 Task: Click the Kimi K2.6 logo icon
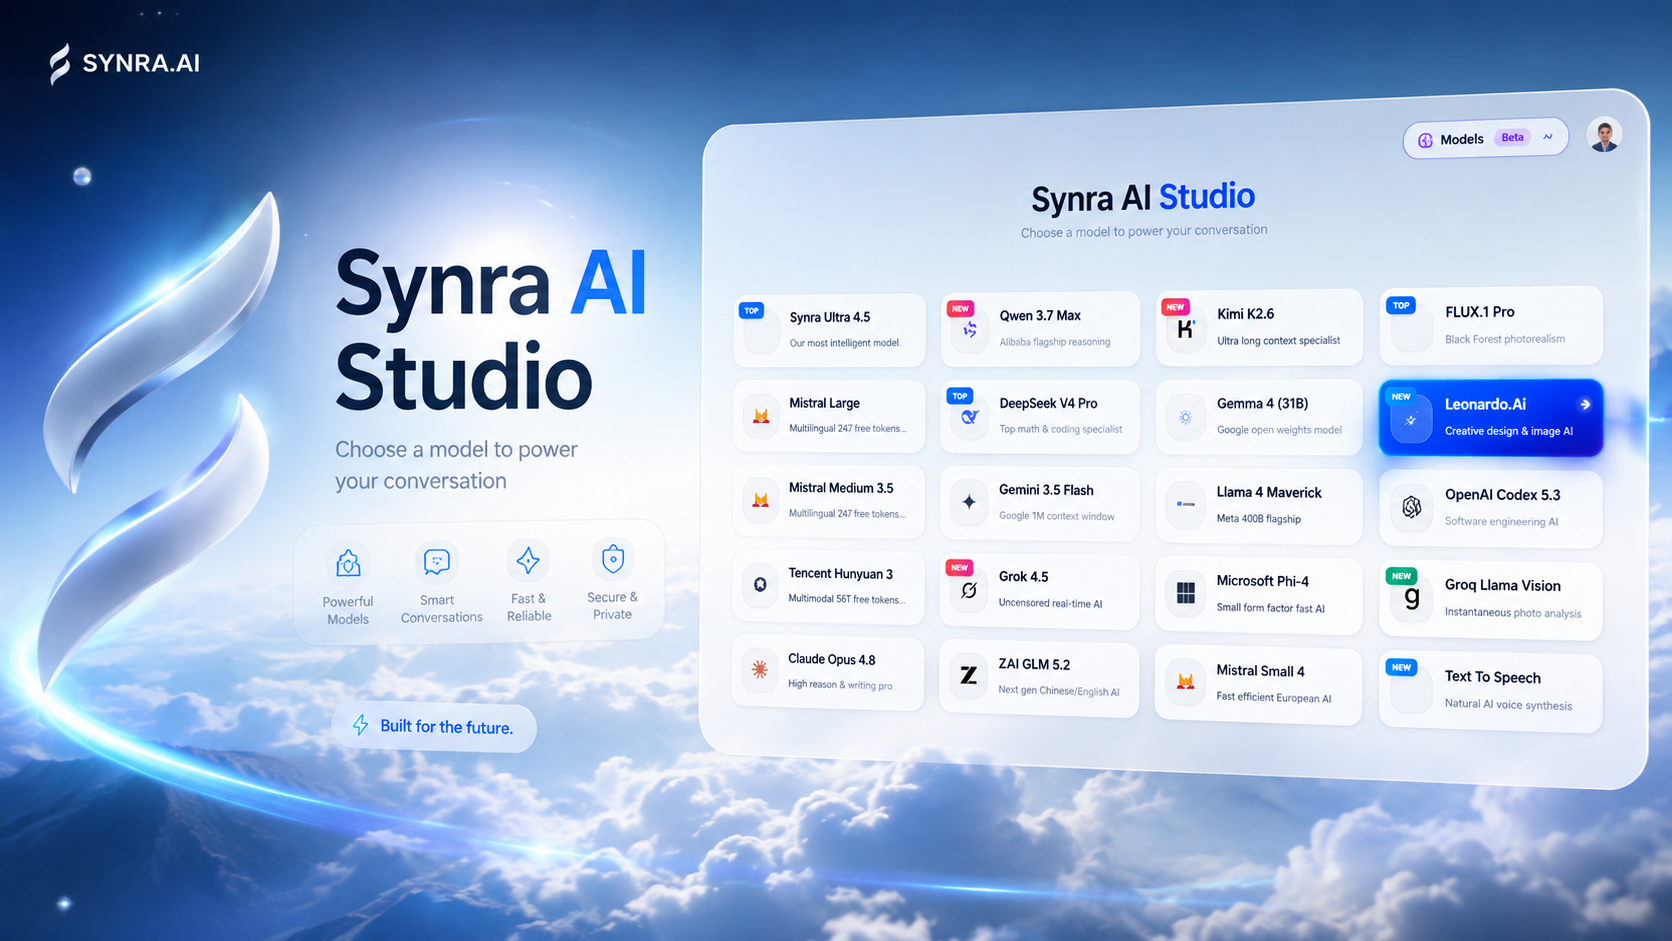pos(1185,329)
